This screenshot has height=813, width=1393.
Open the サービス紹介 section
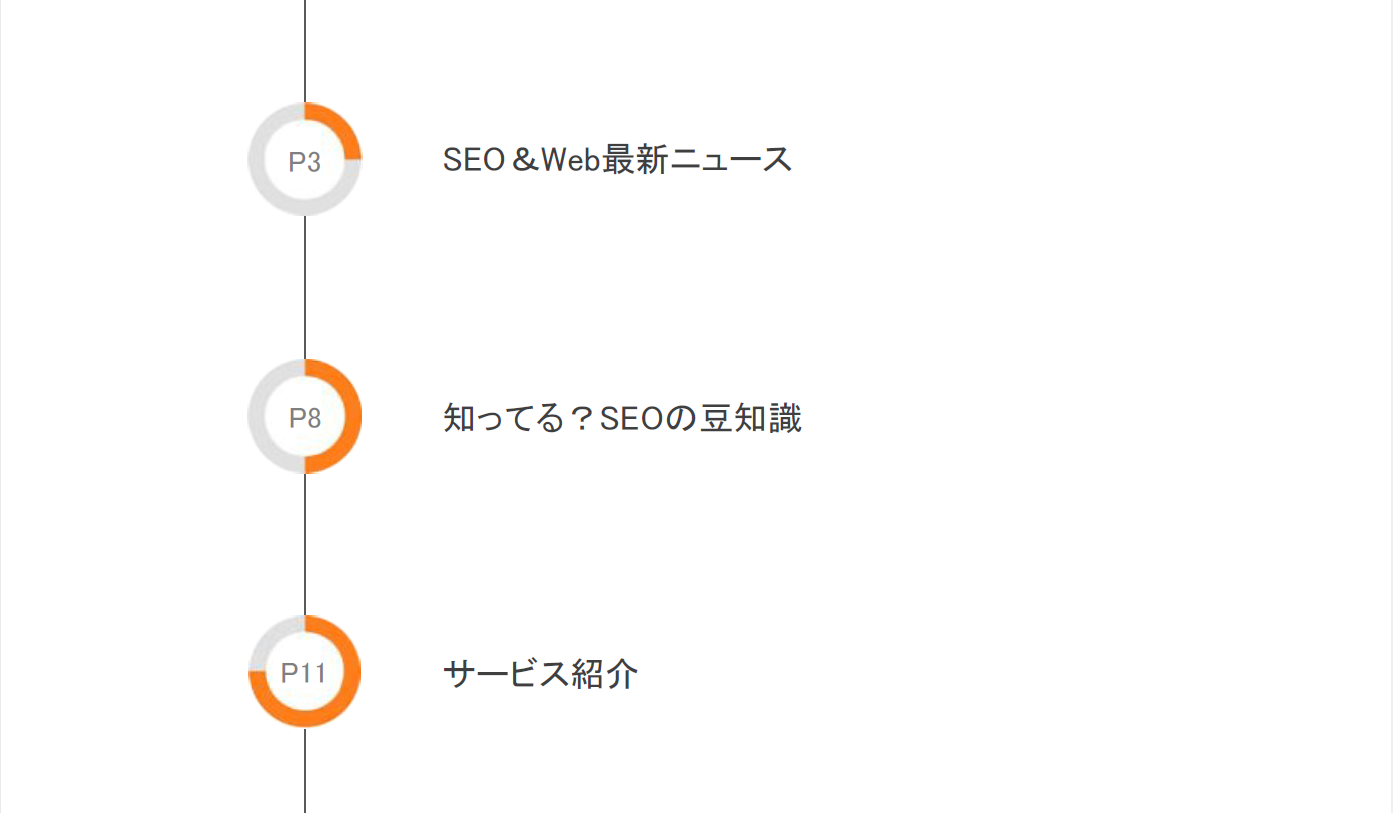(x=540, y=674)
